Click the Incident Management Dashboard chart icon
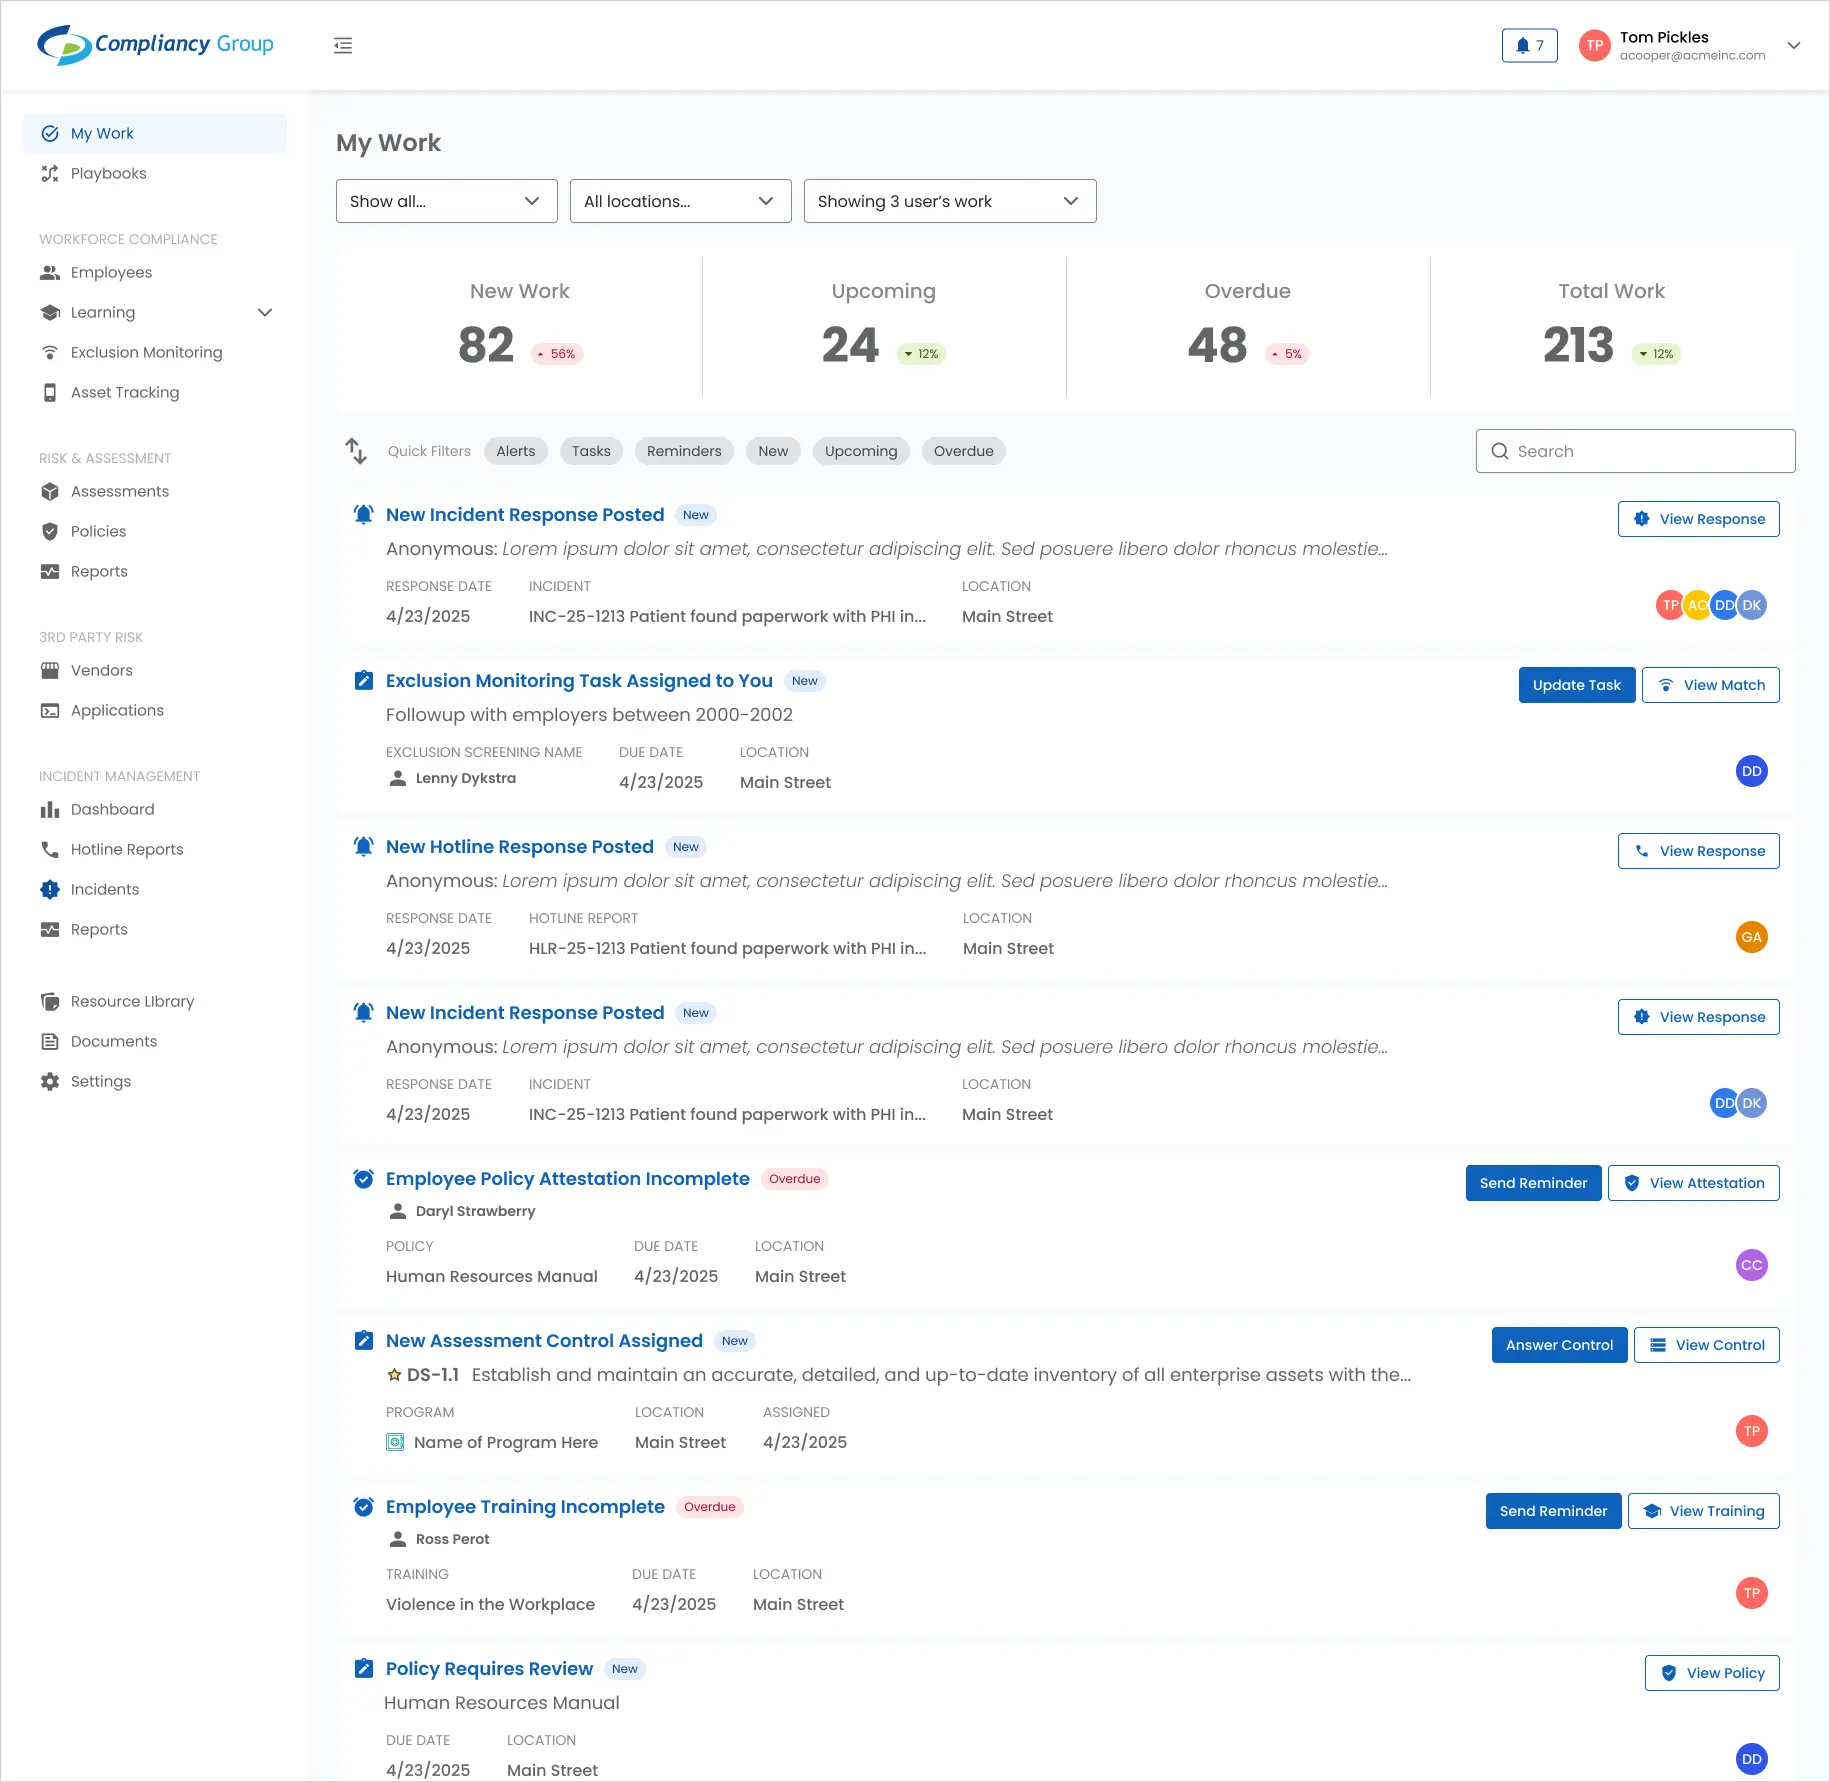 [x=50, y=809]
